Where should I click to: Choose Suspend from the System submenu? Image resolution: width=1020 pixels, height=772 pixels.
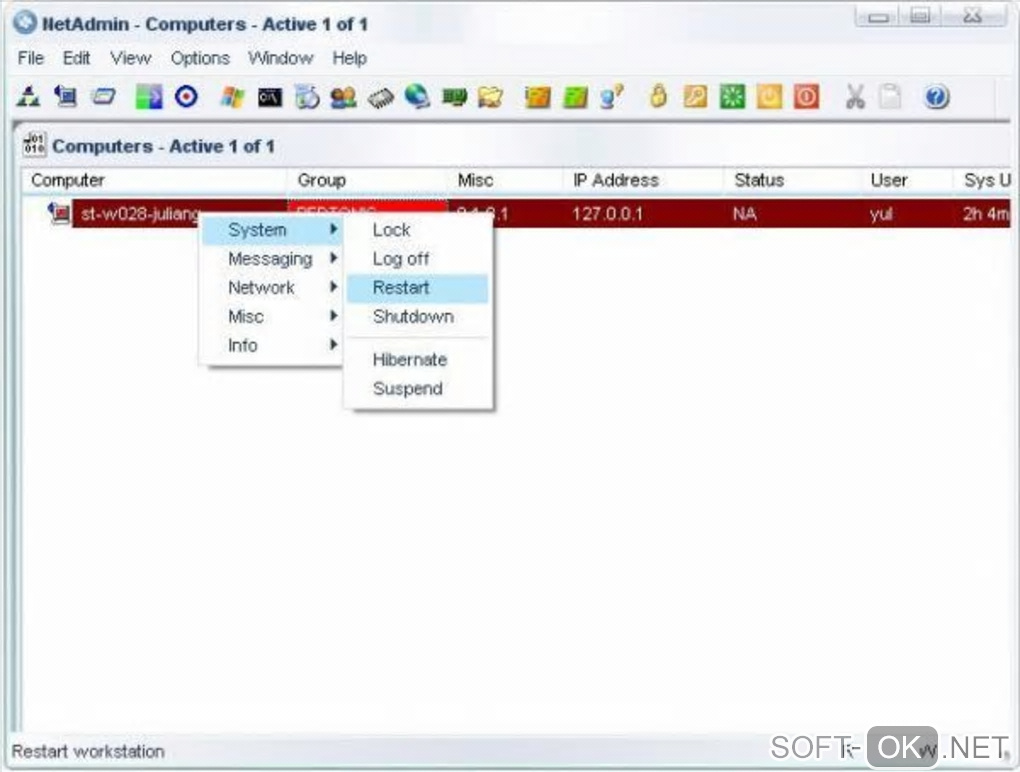[418, 388]
